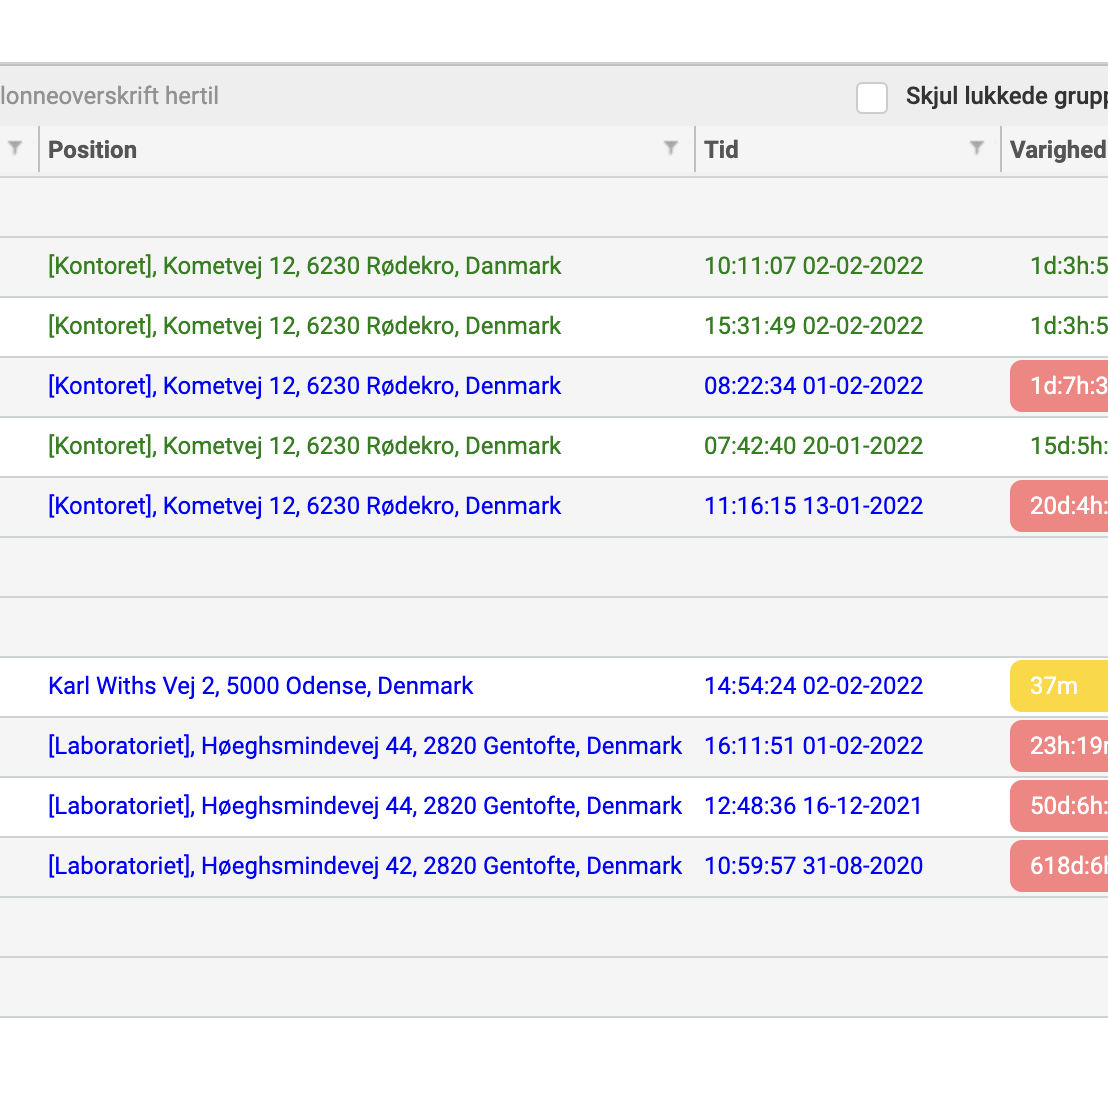
Task: Select time 14:54:24 02-02-2022
Action: [813, 686]
